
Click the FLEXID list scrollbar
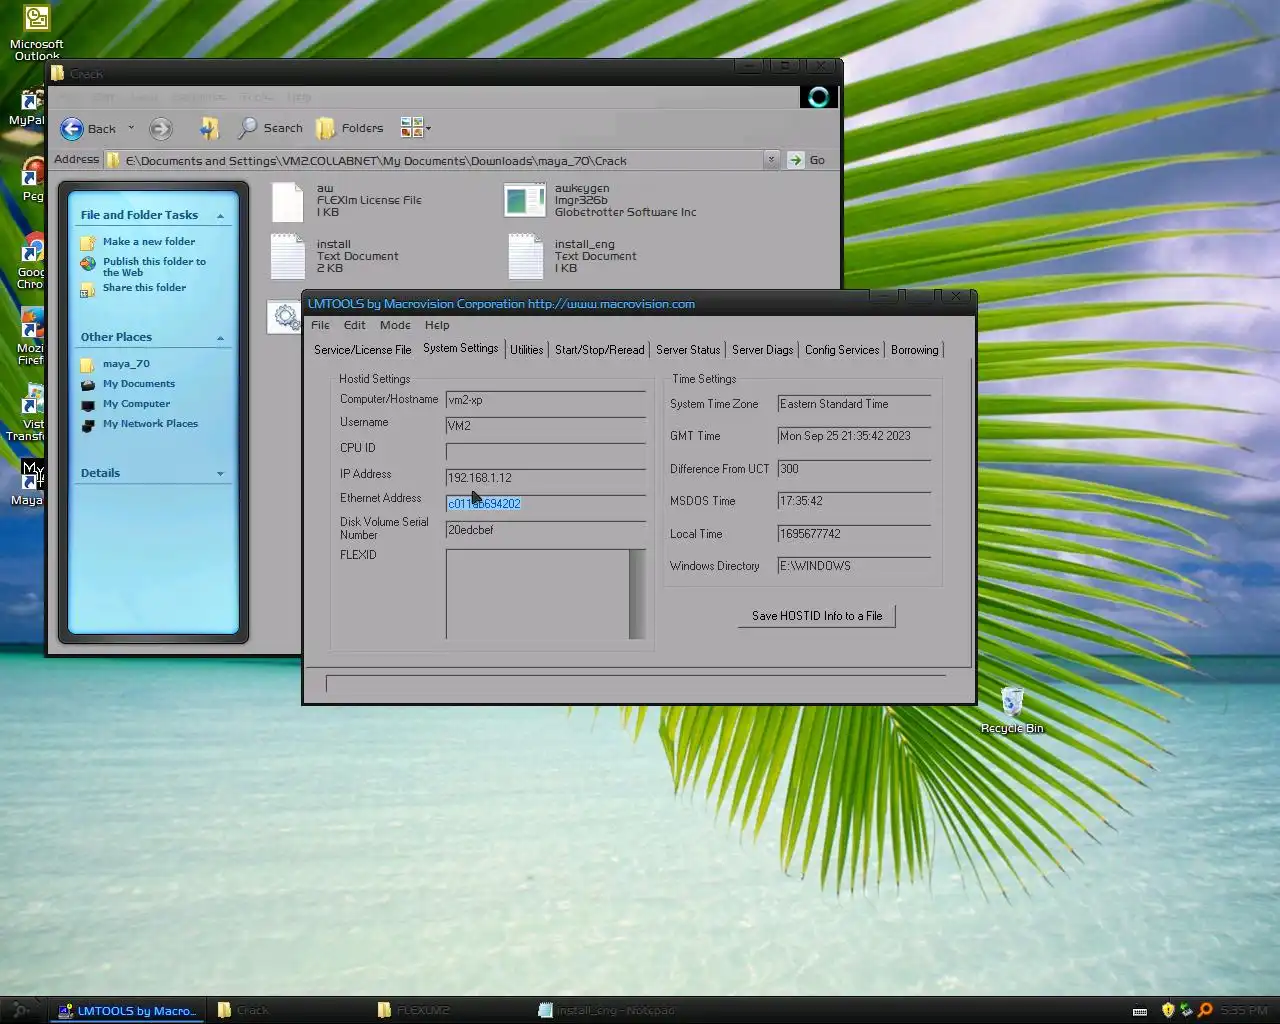[637, 594]
